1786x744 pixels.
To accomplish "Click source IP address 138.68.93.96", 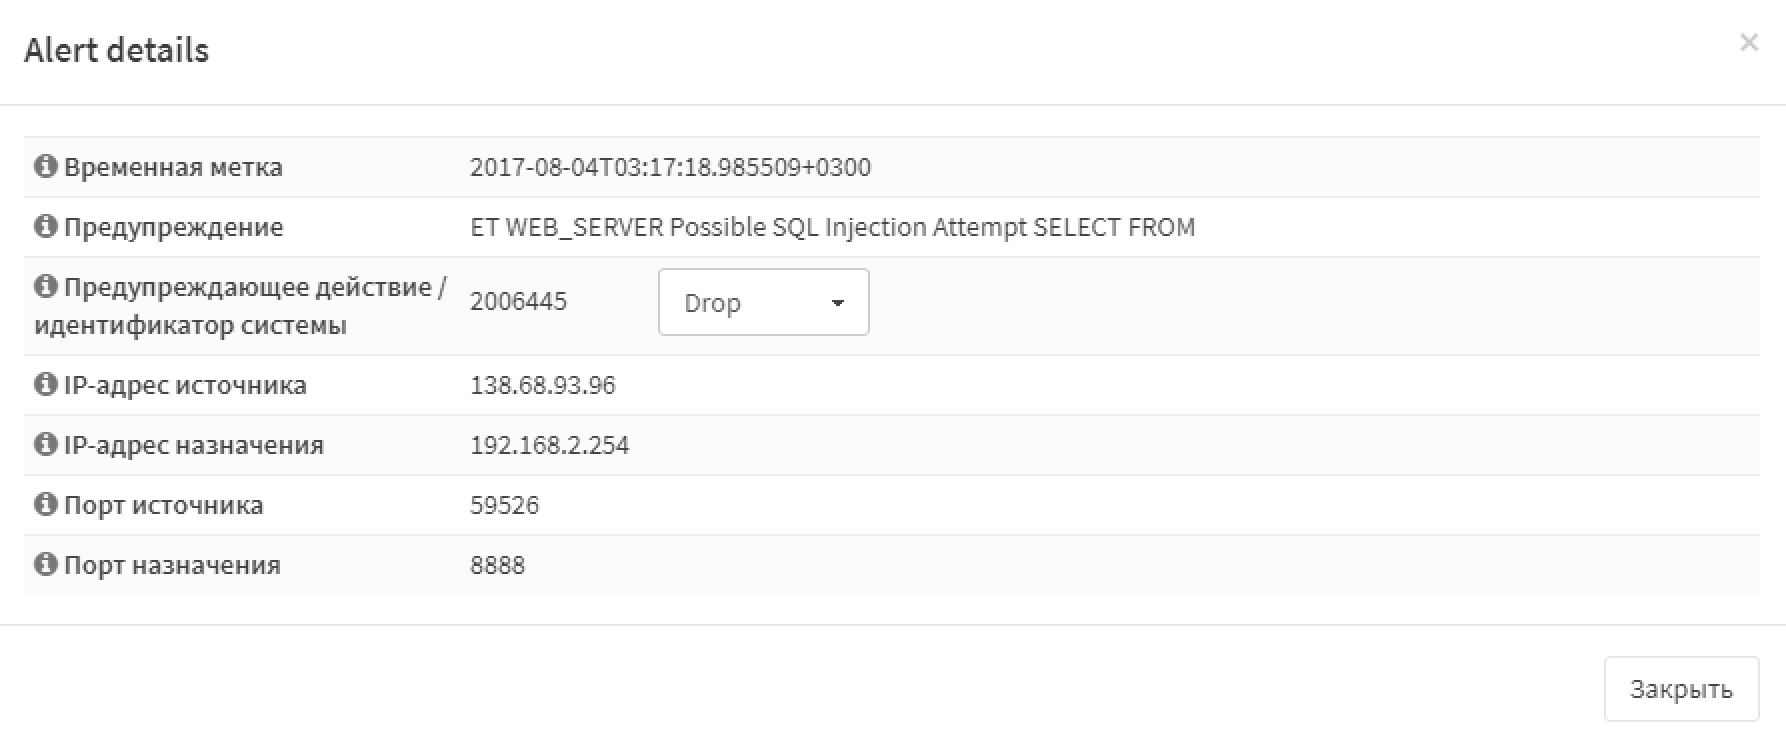I will point(542,385).
